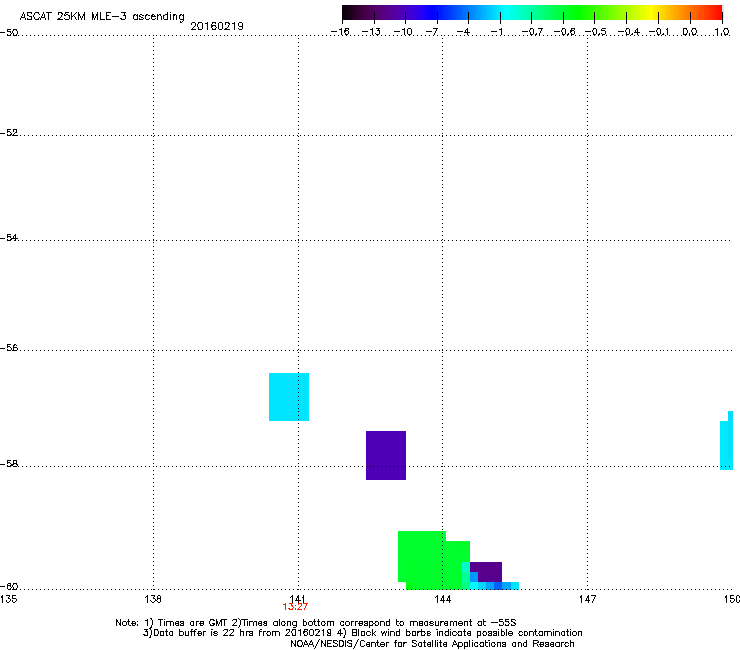740x650 pixels.
Task: Click the 141 longitude axis label
Action: pos(298,598)
